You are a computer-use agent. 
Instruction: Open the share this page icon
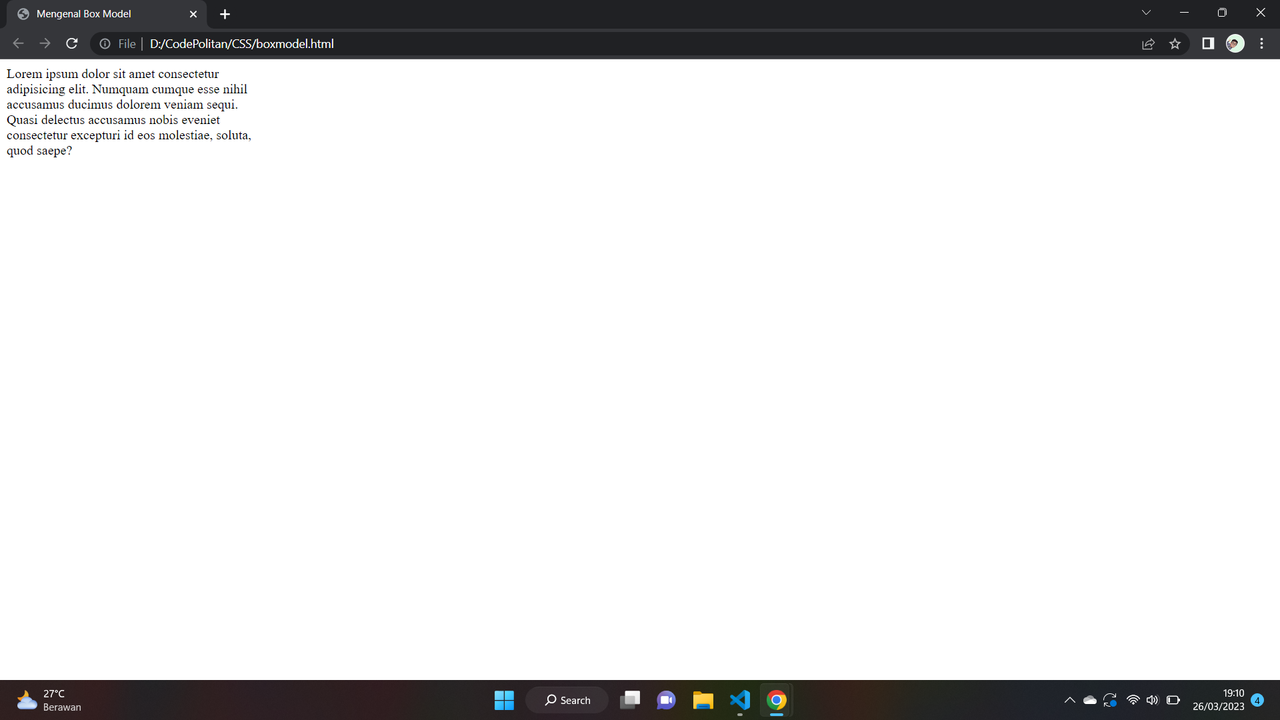(1147, 43)
